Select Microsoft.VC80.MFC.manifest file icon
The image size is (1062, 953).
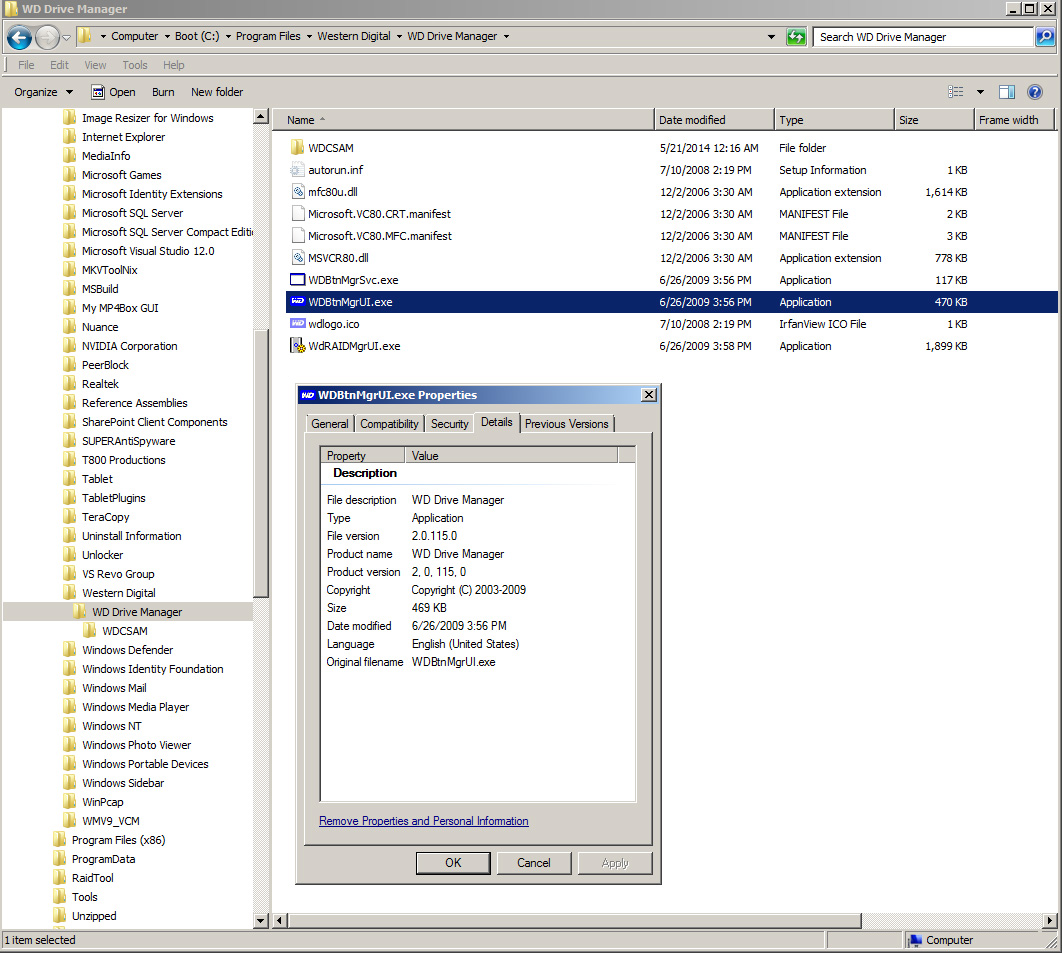[297, 236]
